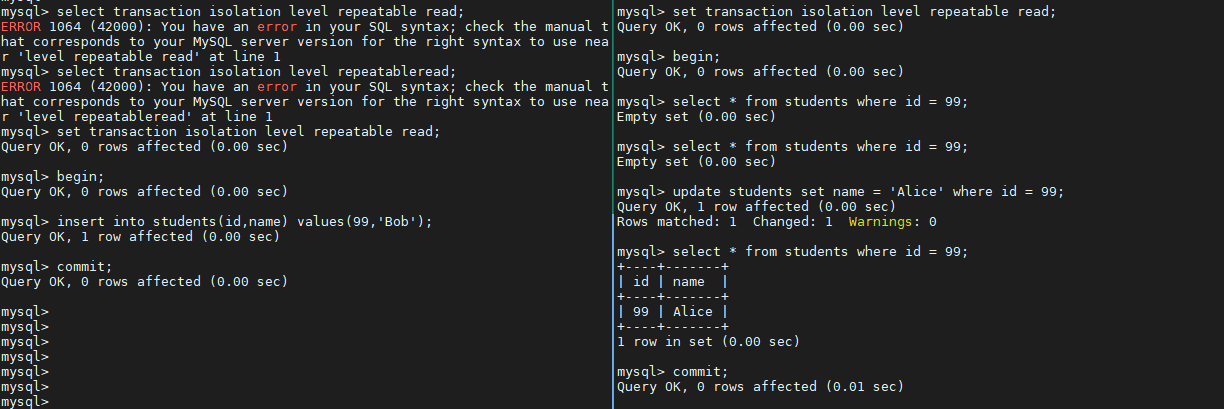Click the last empty mysql prompt at bottom left

point(25,401)
